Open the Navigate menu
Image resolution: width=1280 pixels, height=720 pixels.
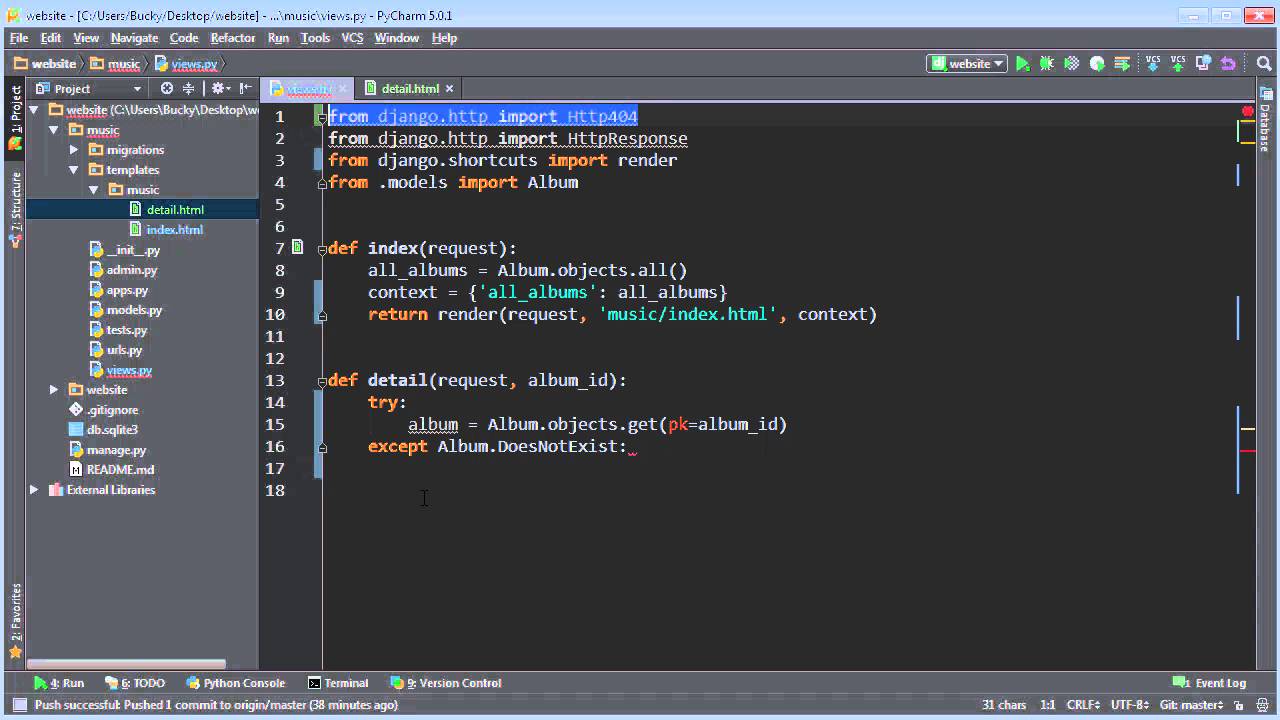[x=134, y=38]
